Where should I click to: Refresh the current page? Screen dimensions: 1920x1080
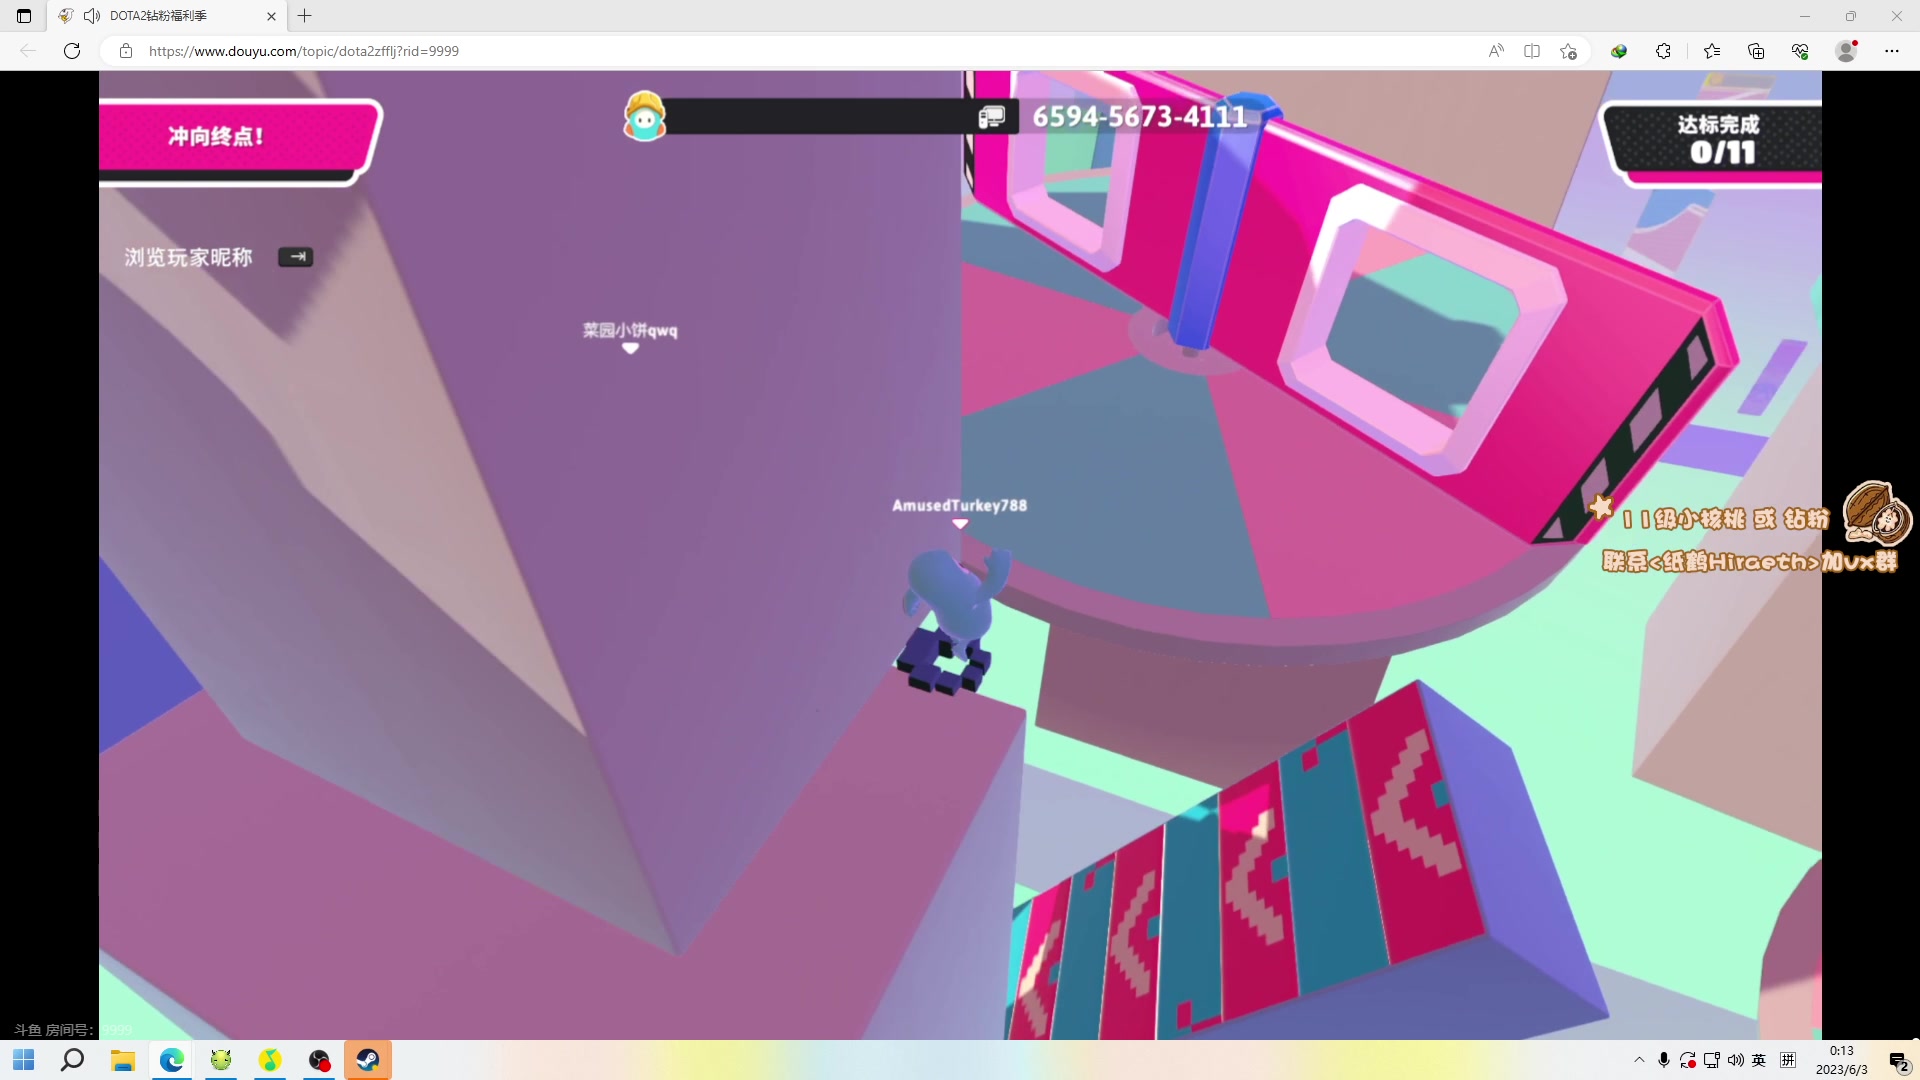72,51
